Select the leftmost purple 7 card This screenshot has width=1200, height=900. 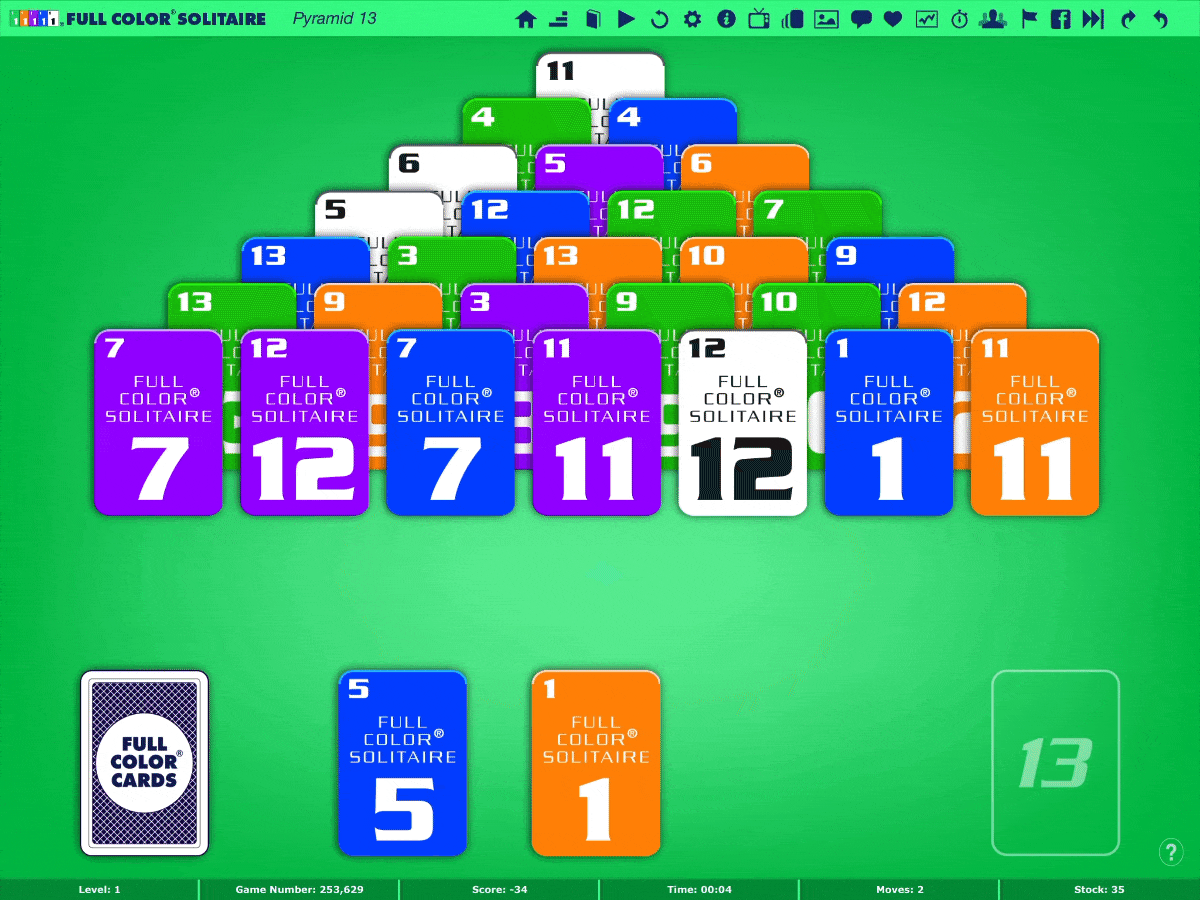[158, 423]
